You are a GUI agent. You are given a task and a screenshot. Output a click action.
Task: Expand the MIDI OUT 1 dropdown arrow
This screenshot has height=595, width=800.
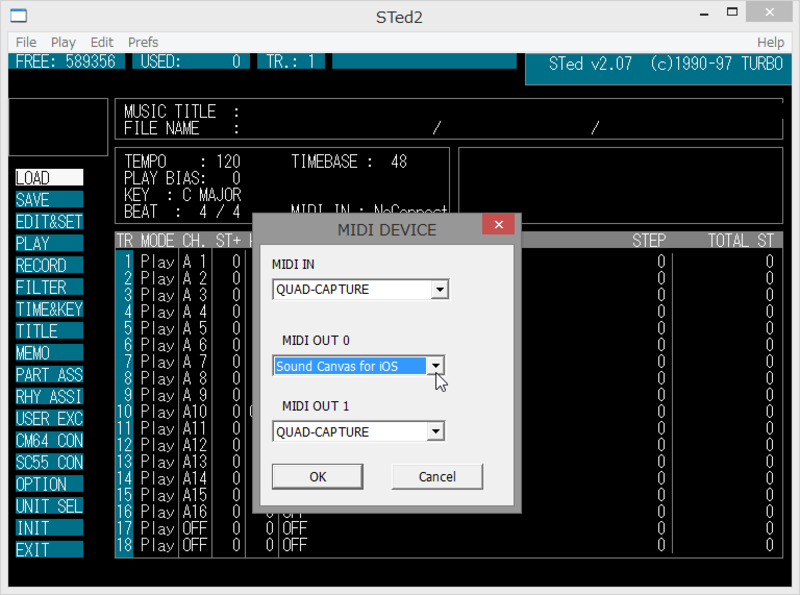click(x=435, y=432)
